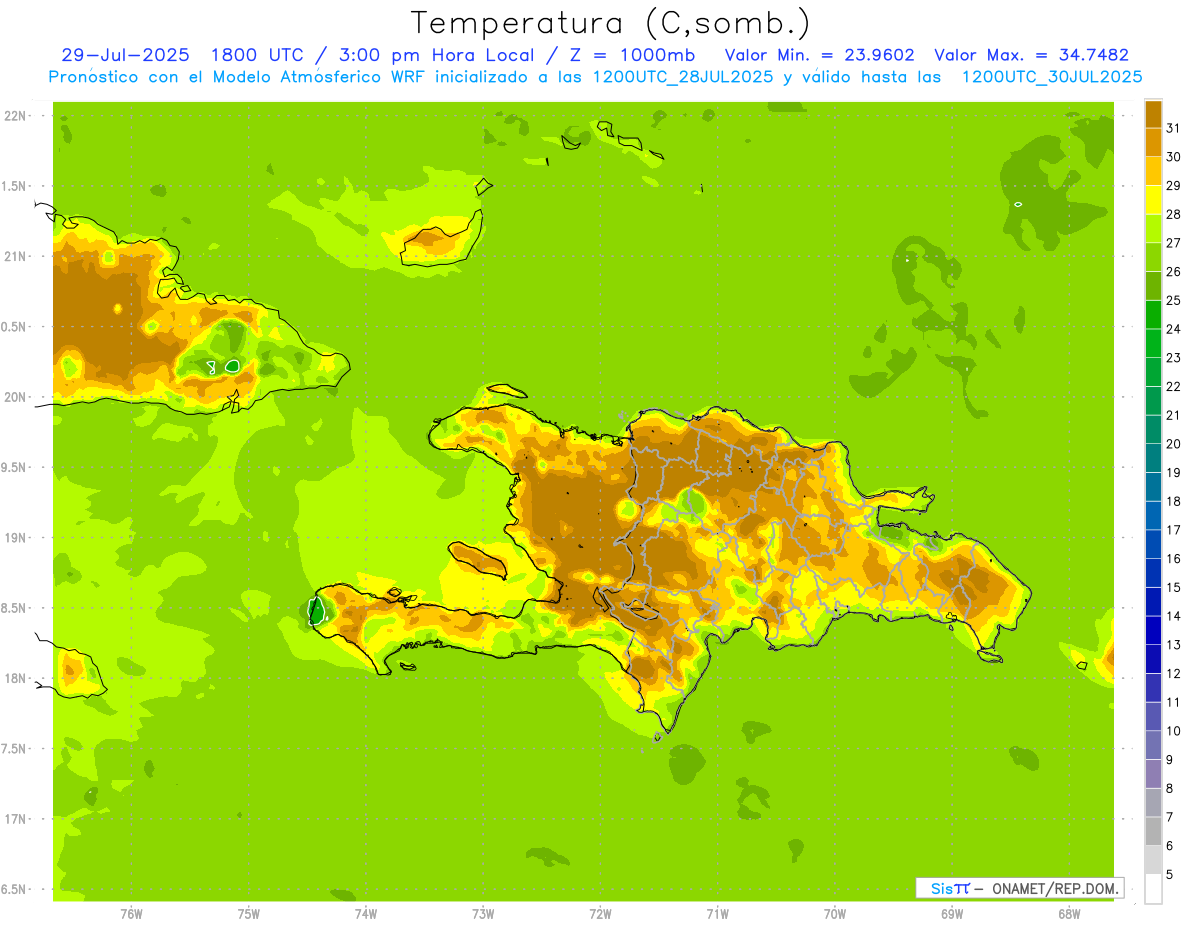Click the '72W' longitude axis label
This screenshot has width=1200, height=927.
pos(600,914)
